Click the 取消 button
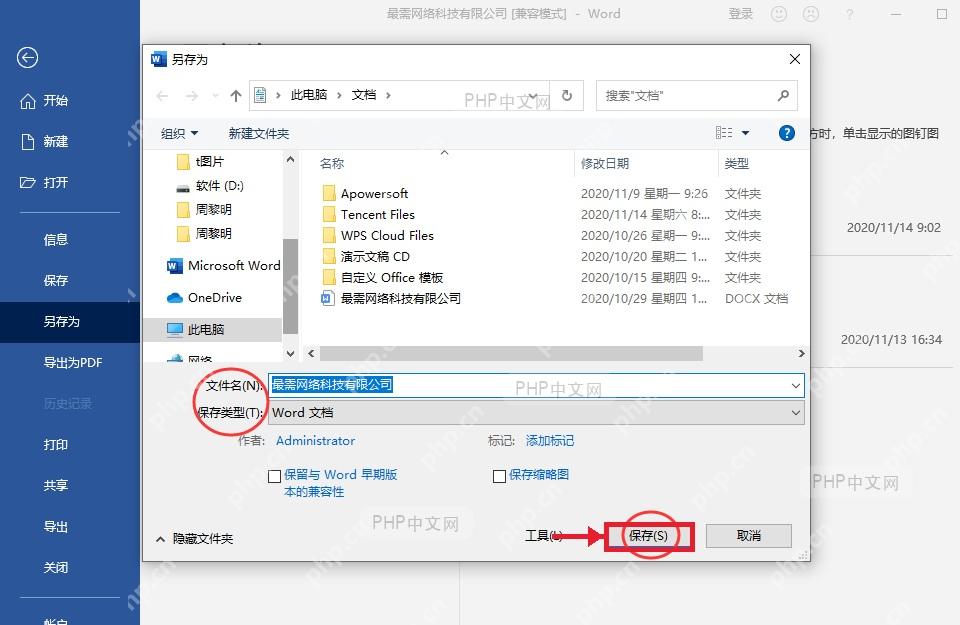The image size is (960, 625). pyautogui.click(x=749, y=536)
